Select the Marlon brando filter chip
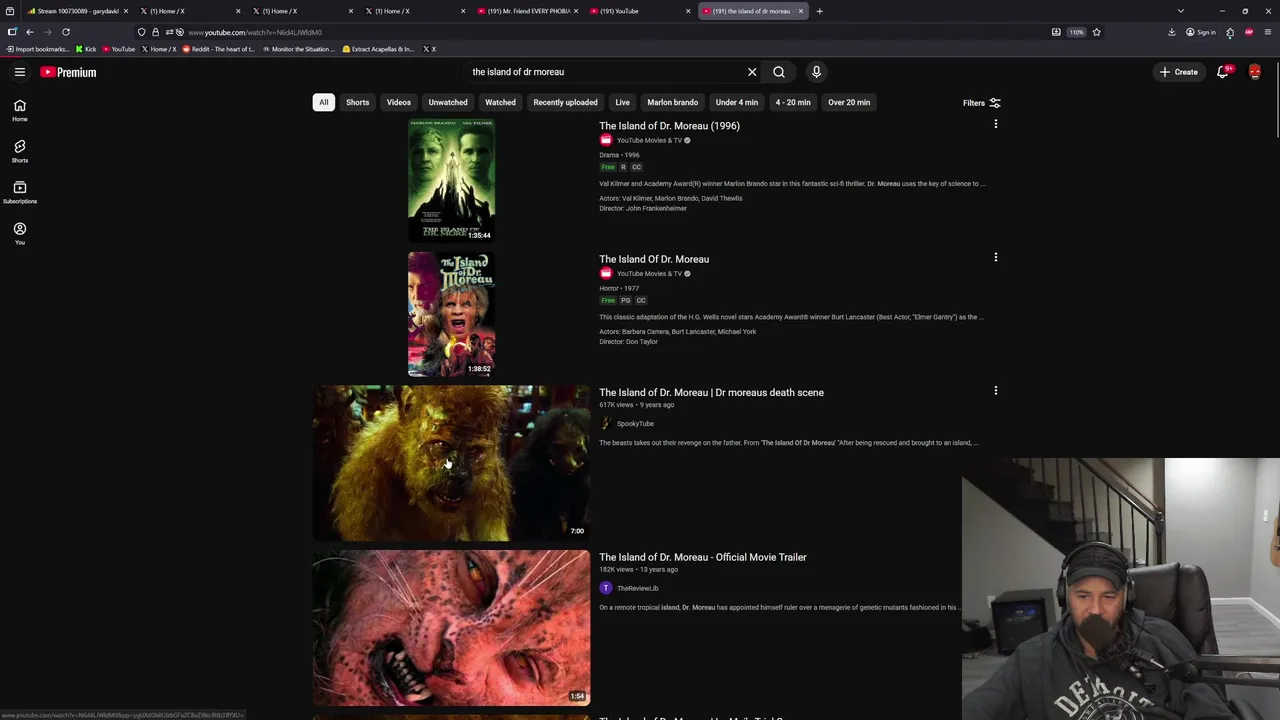This screenshot has width=1280, height=720. pyautogui.click(x=672, y=102)
